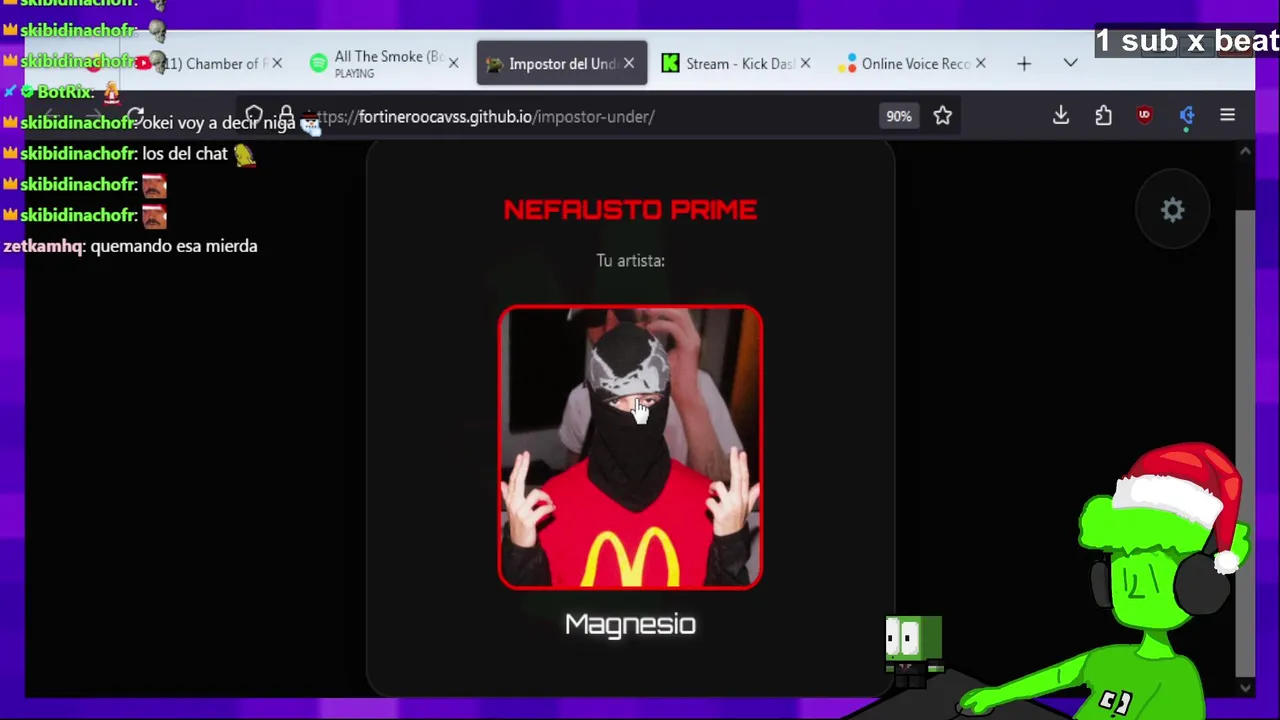The height and width of the screenshot is (720, 1280).
Task: Open the browser extensions puzzle icon
Action: click(x=1103, y=116)
